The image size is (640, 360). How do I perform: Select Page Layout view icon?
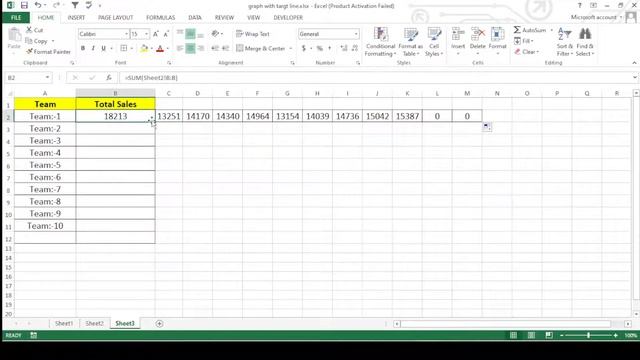point(531,335)
